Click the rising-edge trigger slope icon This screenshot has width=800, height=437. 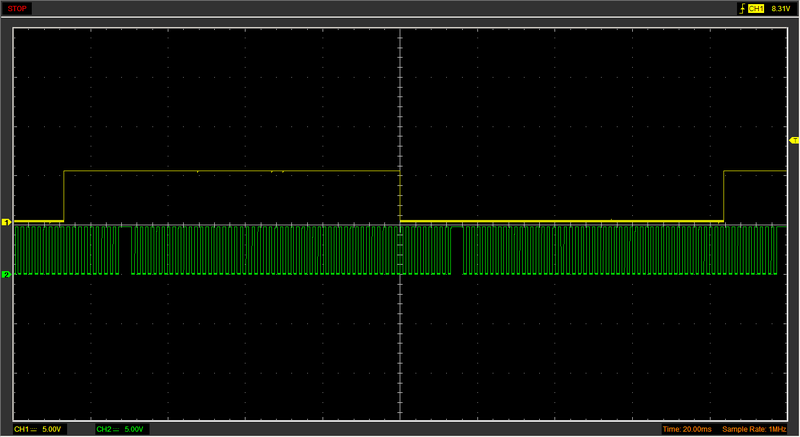(x=742, y=8)
